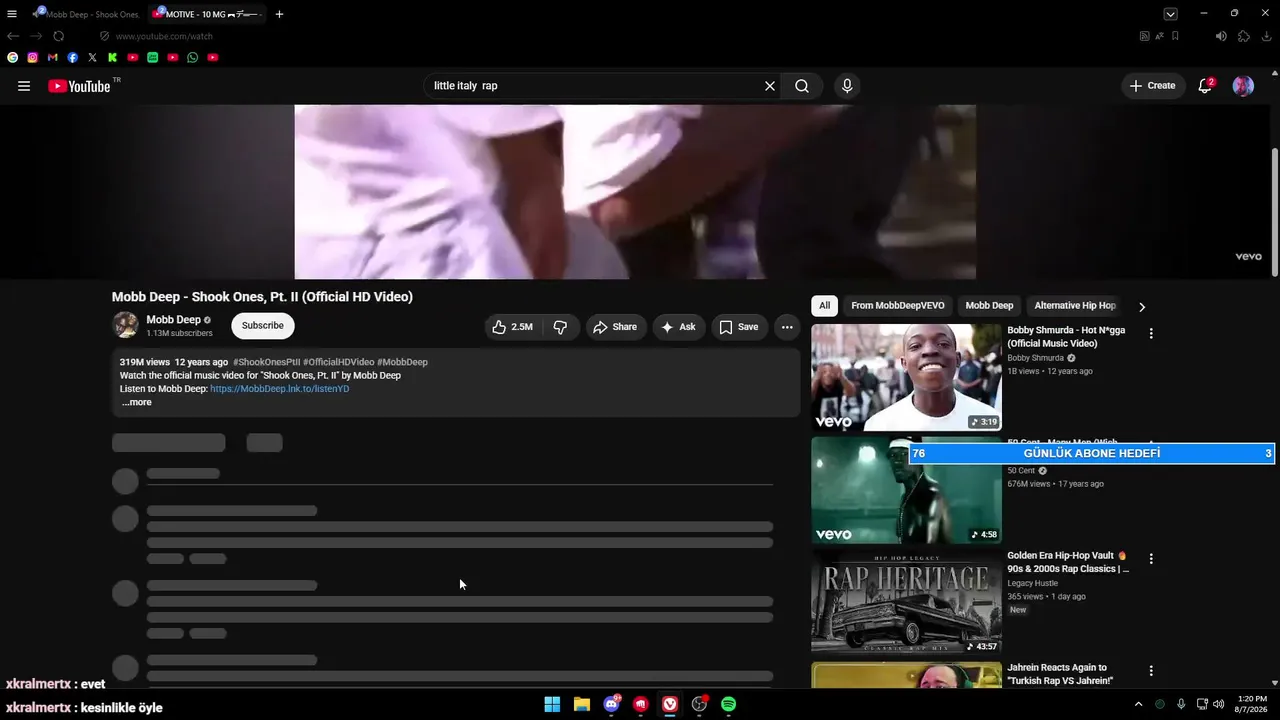Start voice search with microphone
Image resolution: width=1280 pixels, height=720 pixels.
847,86
